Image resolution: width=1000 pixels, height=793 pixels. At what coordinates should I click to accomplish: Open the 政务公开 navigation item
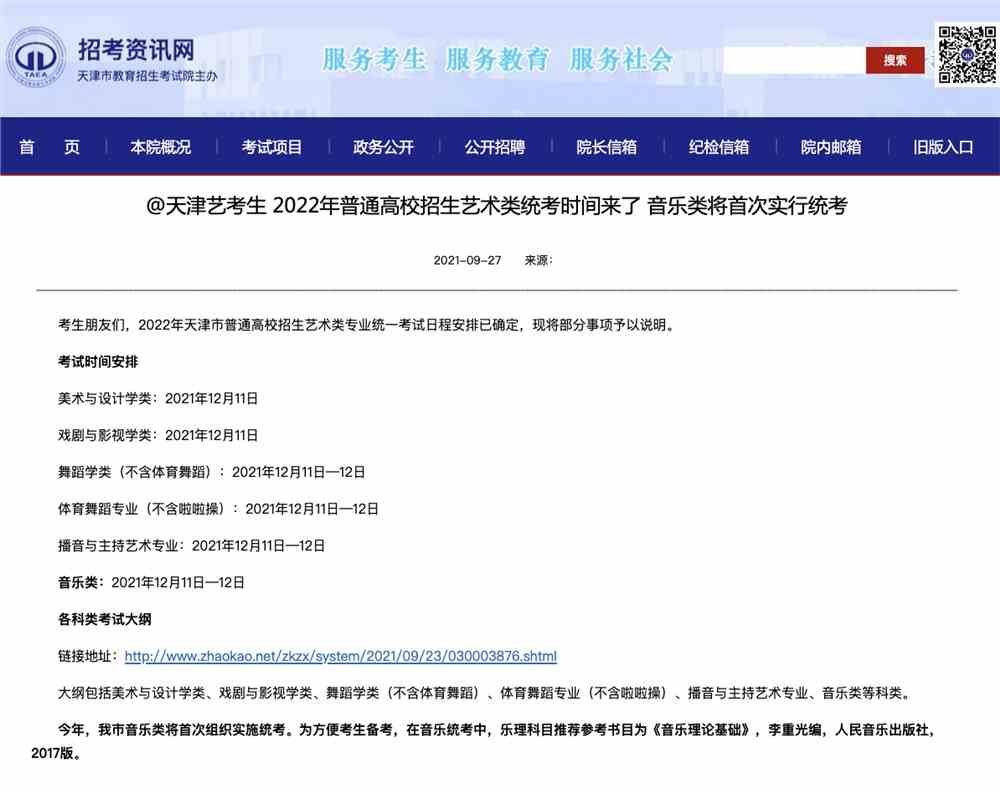click(x=383, y=147)
